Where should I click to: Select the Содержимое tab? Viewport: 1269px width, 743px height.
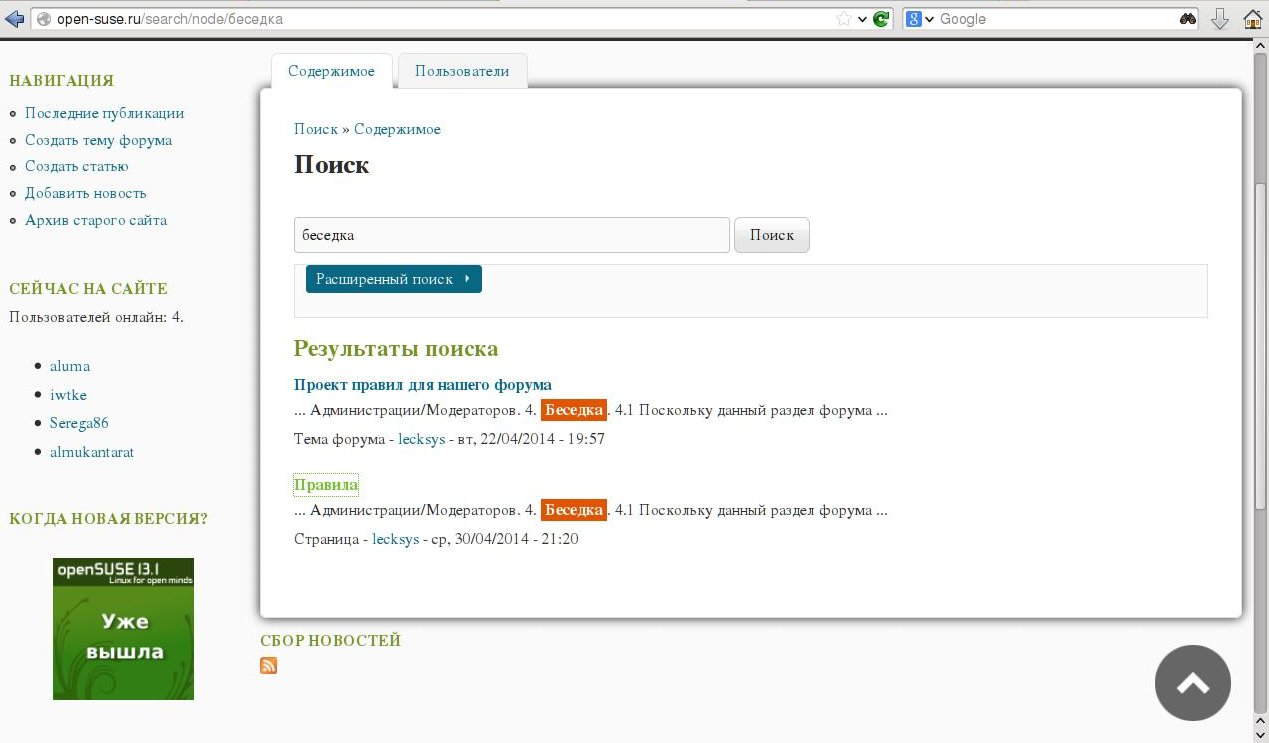pos(331,71)
